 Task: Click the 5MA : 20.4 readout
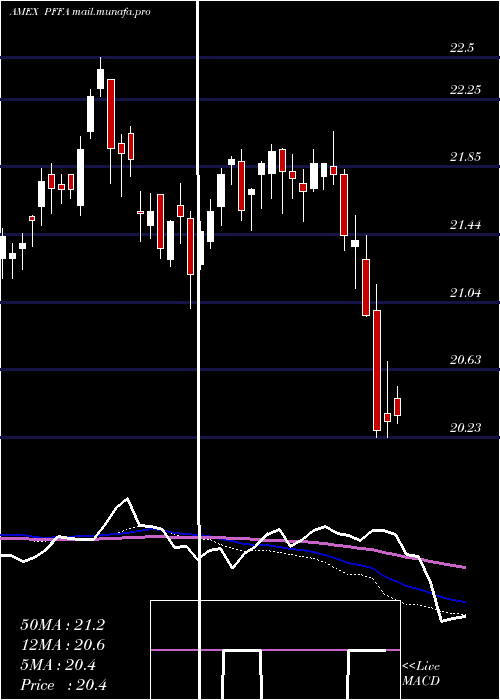click(58, 665)
